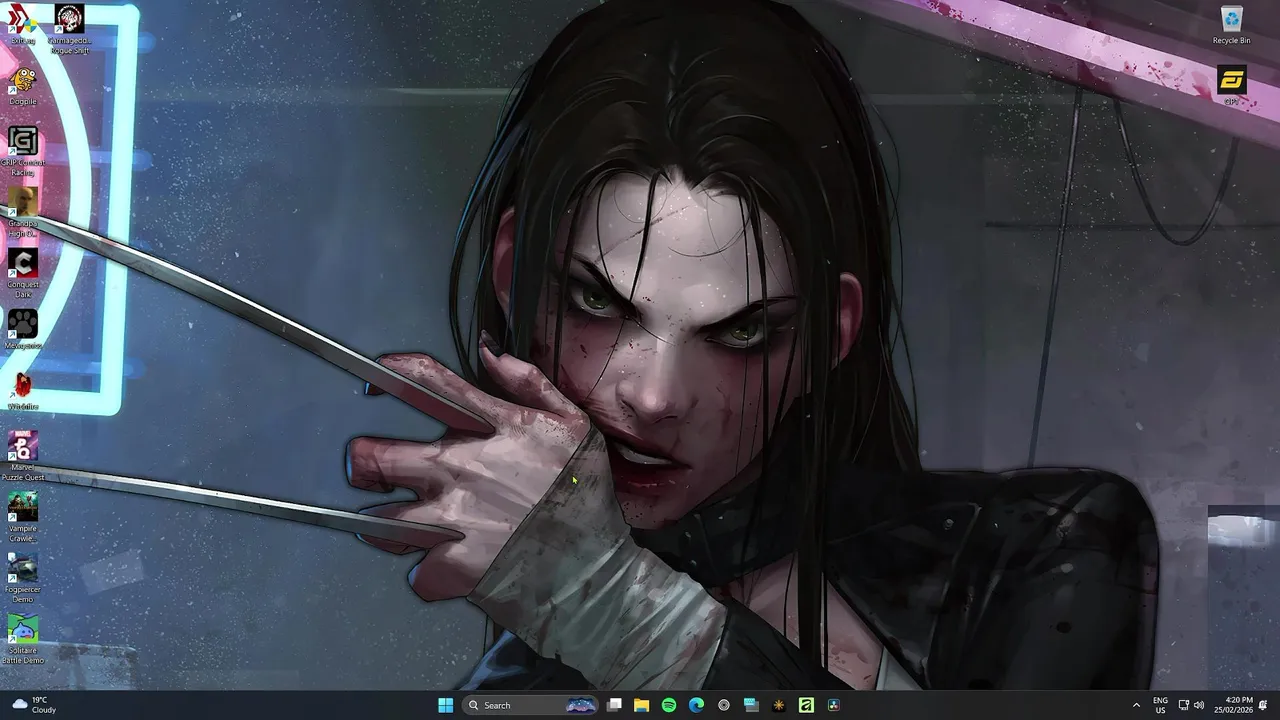Open the clock showing 4:20 PM
1280x720 pixels.
[1232, 705]
